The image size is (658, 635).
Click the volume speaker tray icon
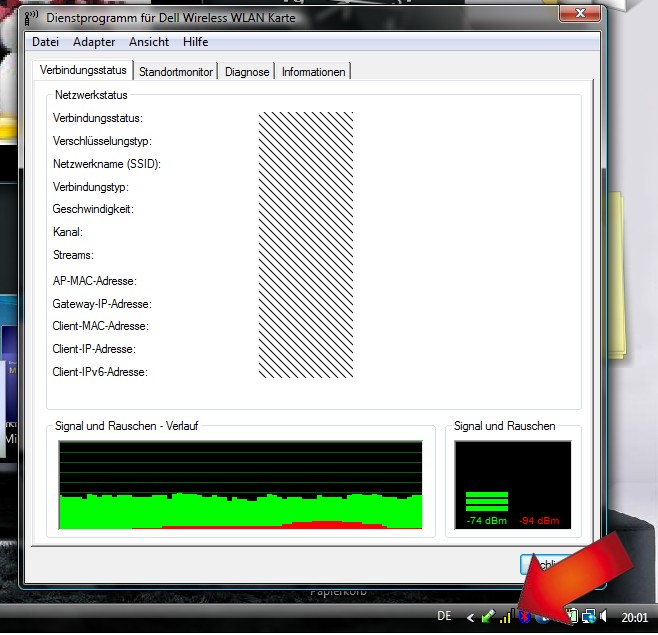604,616
